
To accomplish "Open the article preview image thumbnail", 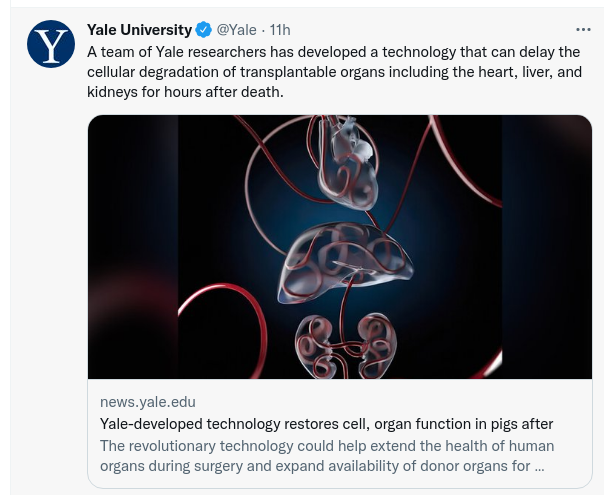I will tap(340, 247).
